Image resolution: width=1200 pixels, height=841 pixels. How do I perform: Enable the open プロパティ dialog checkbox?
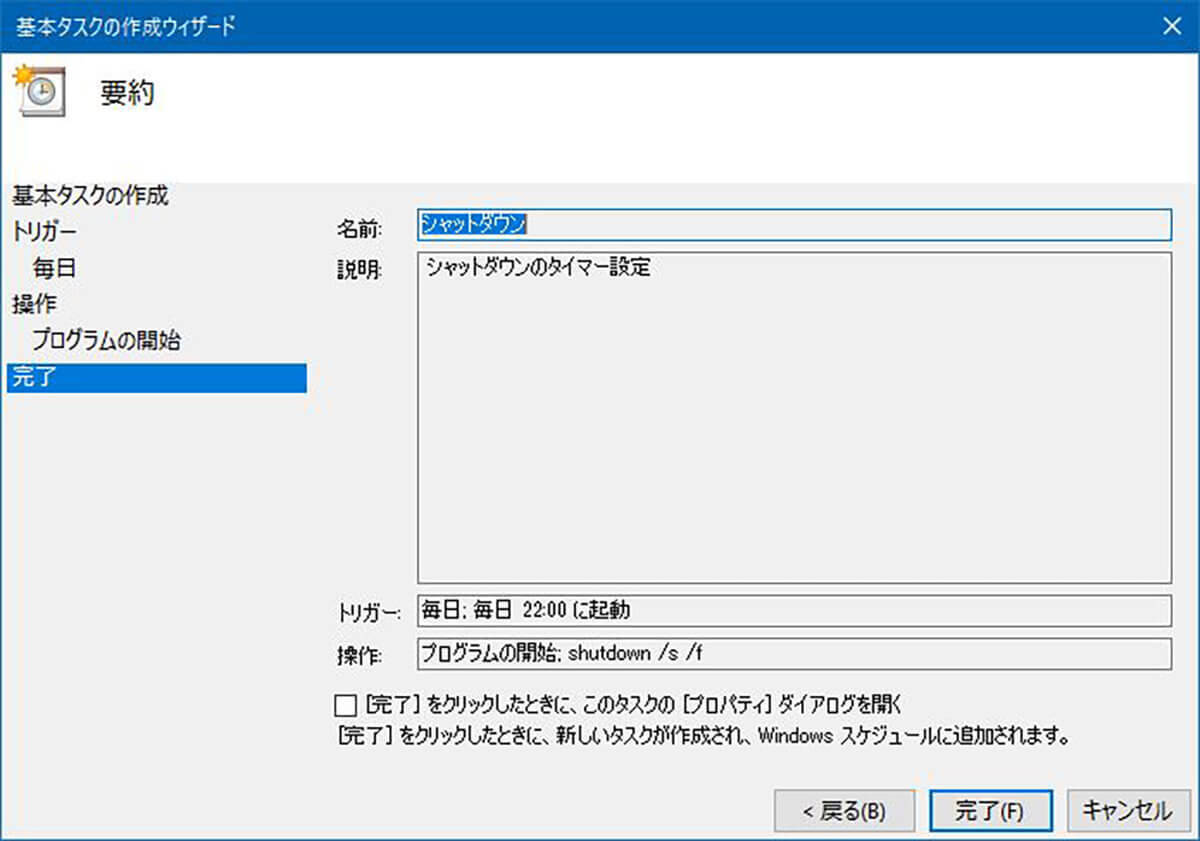click(x=346, y=705)
